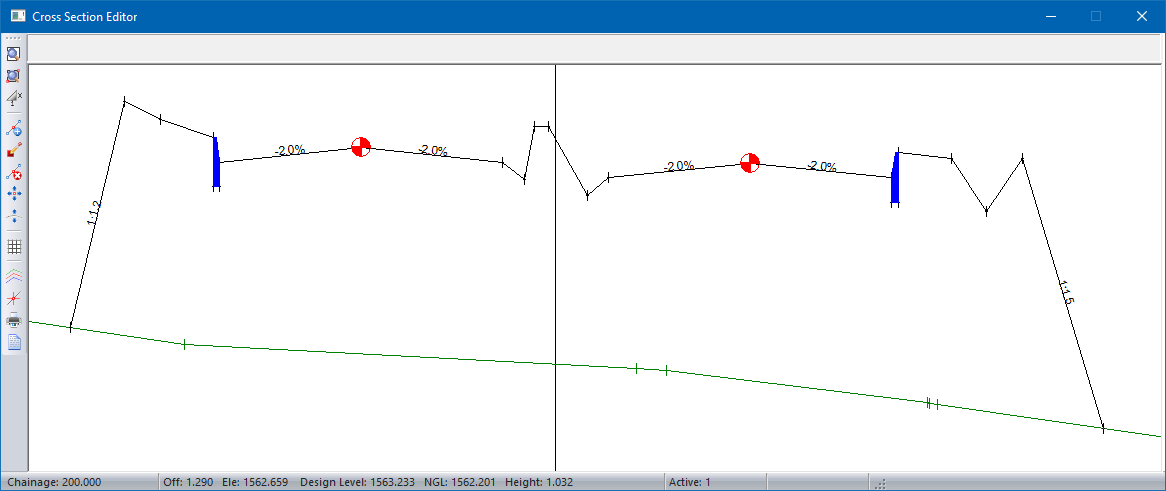The width and height of the screenshot is (1166, 491).
Task: Print the cross section via printer icon
Action: click(x=14, y=320)
